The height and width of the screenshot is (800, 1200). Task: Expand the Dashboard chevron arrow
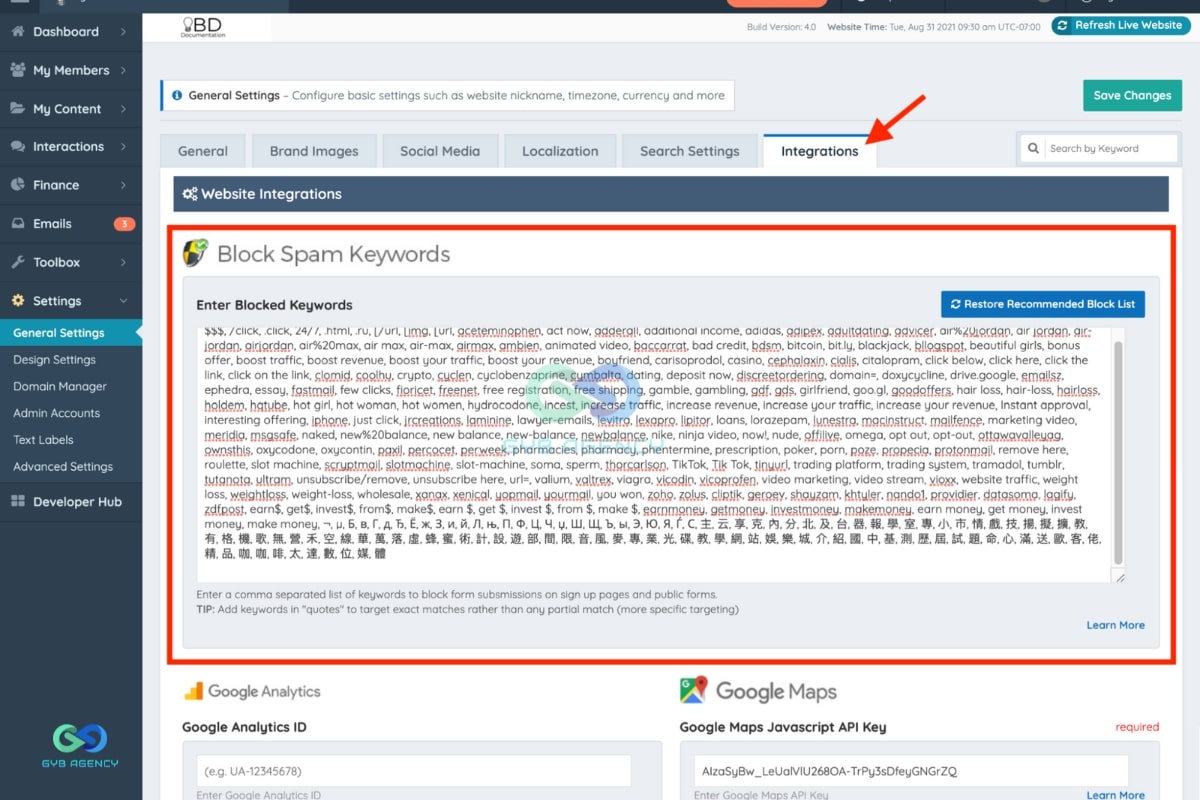(123, 32)
